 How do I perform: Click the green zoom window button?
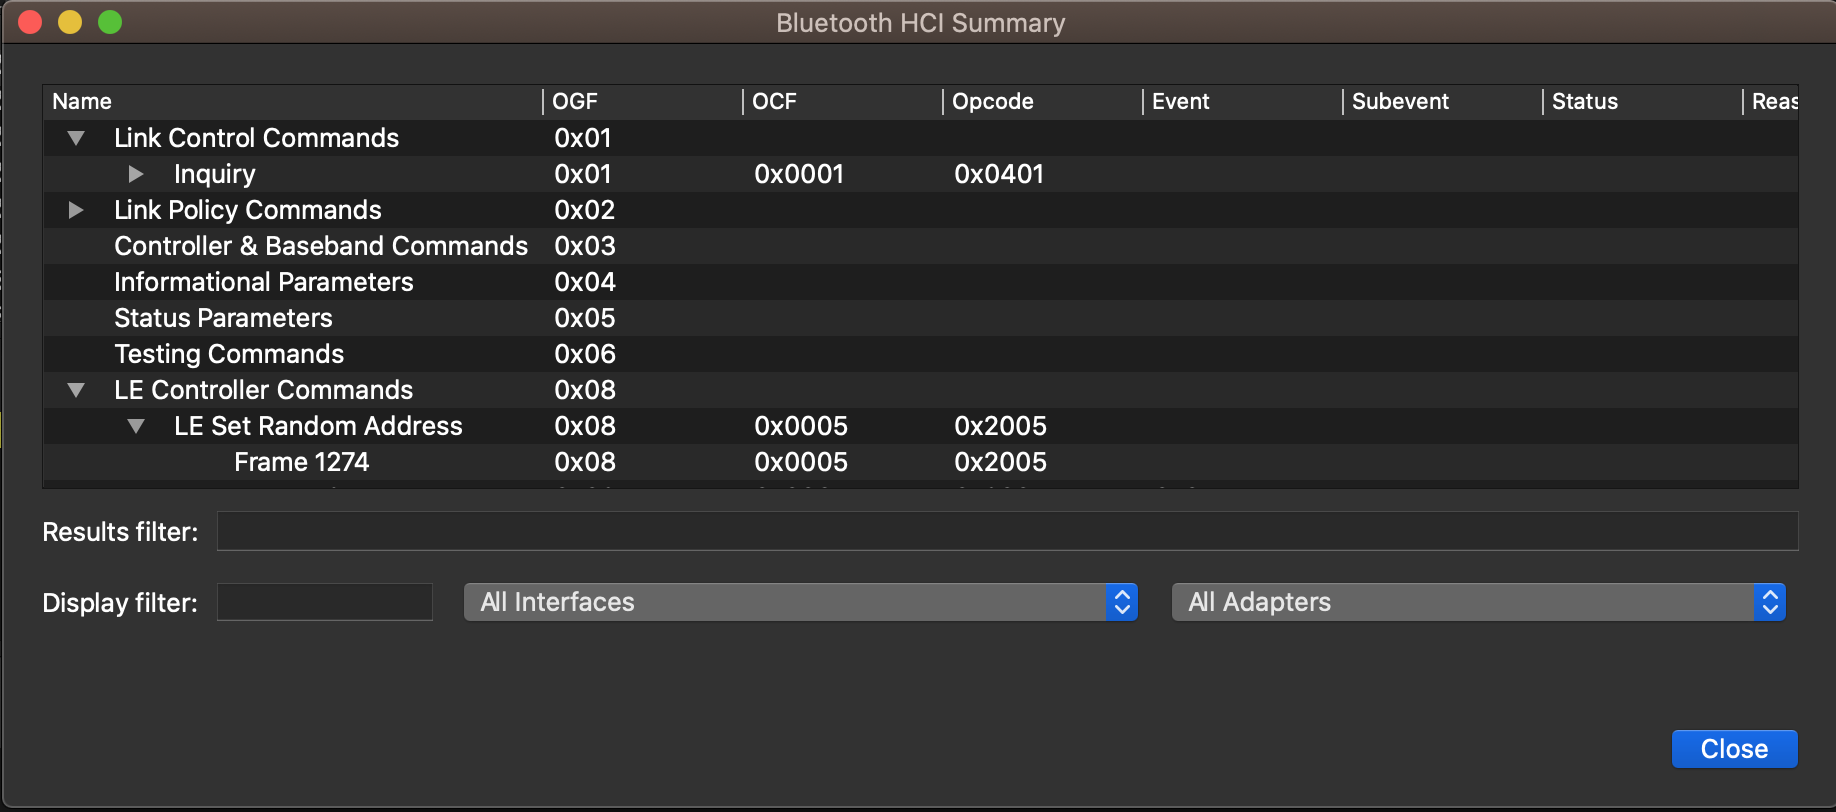pyautogui.click(x=110, y=22)
